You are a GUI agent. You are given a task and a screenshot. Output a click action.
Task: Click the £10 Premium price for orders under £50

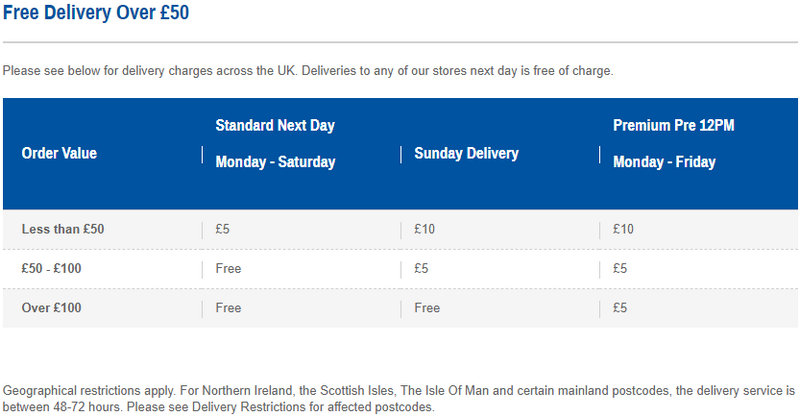[623, 229]
